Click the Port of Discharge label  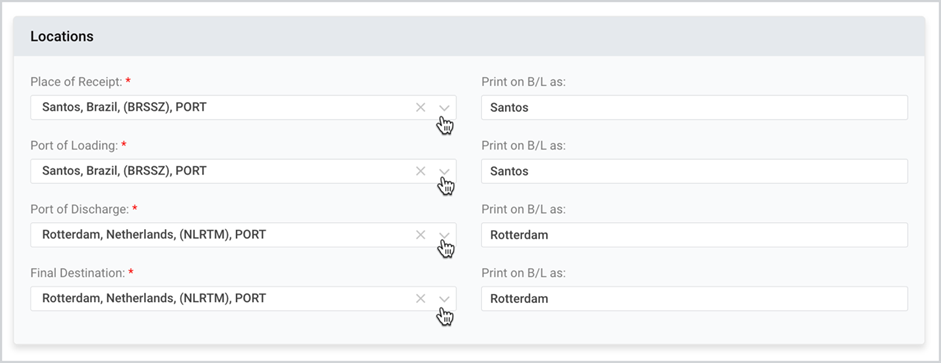pos(80,209)
